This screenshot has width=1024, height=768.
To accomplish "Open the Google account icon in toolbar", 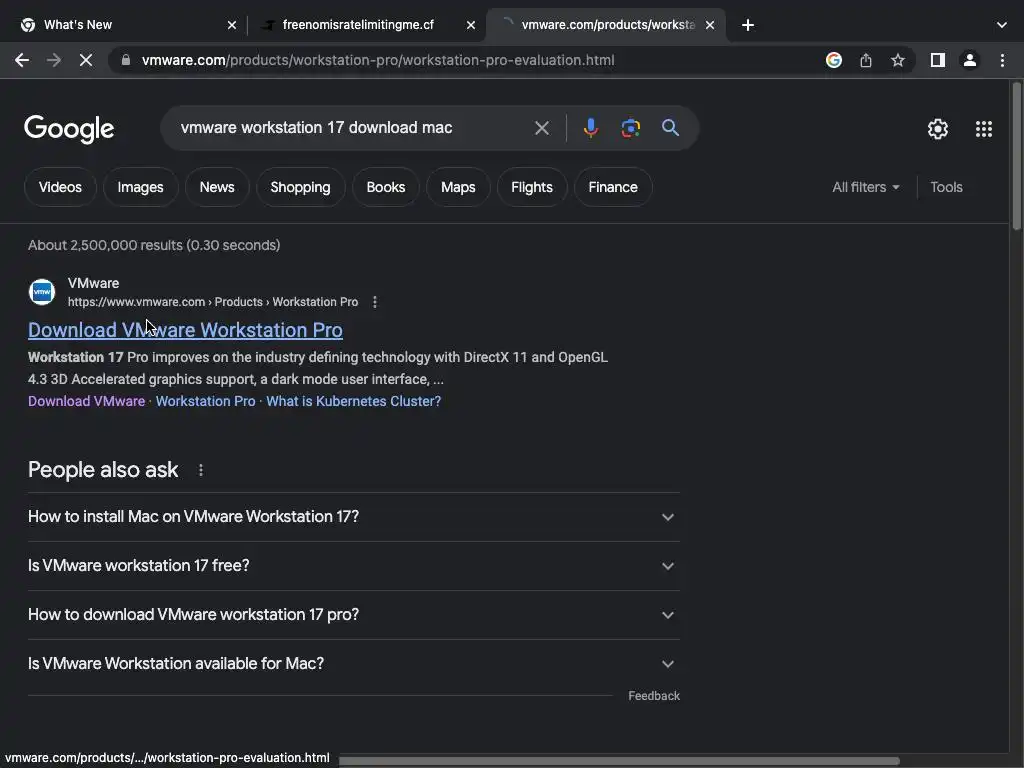I will click(x=833, y=60).
